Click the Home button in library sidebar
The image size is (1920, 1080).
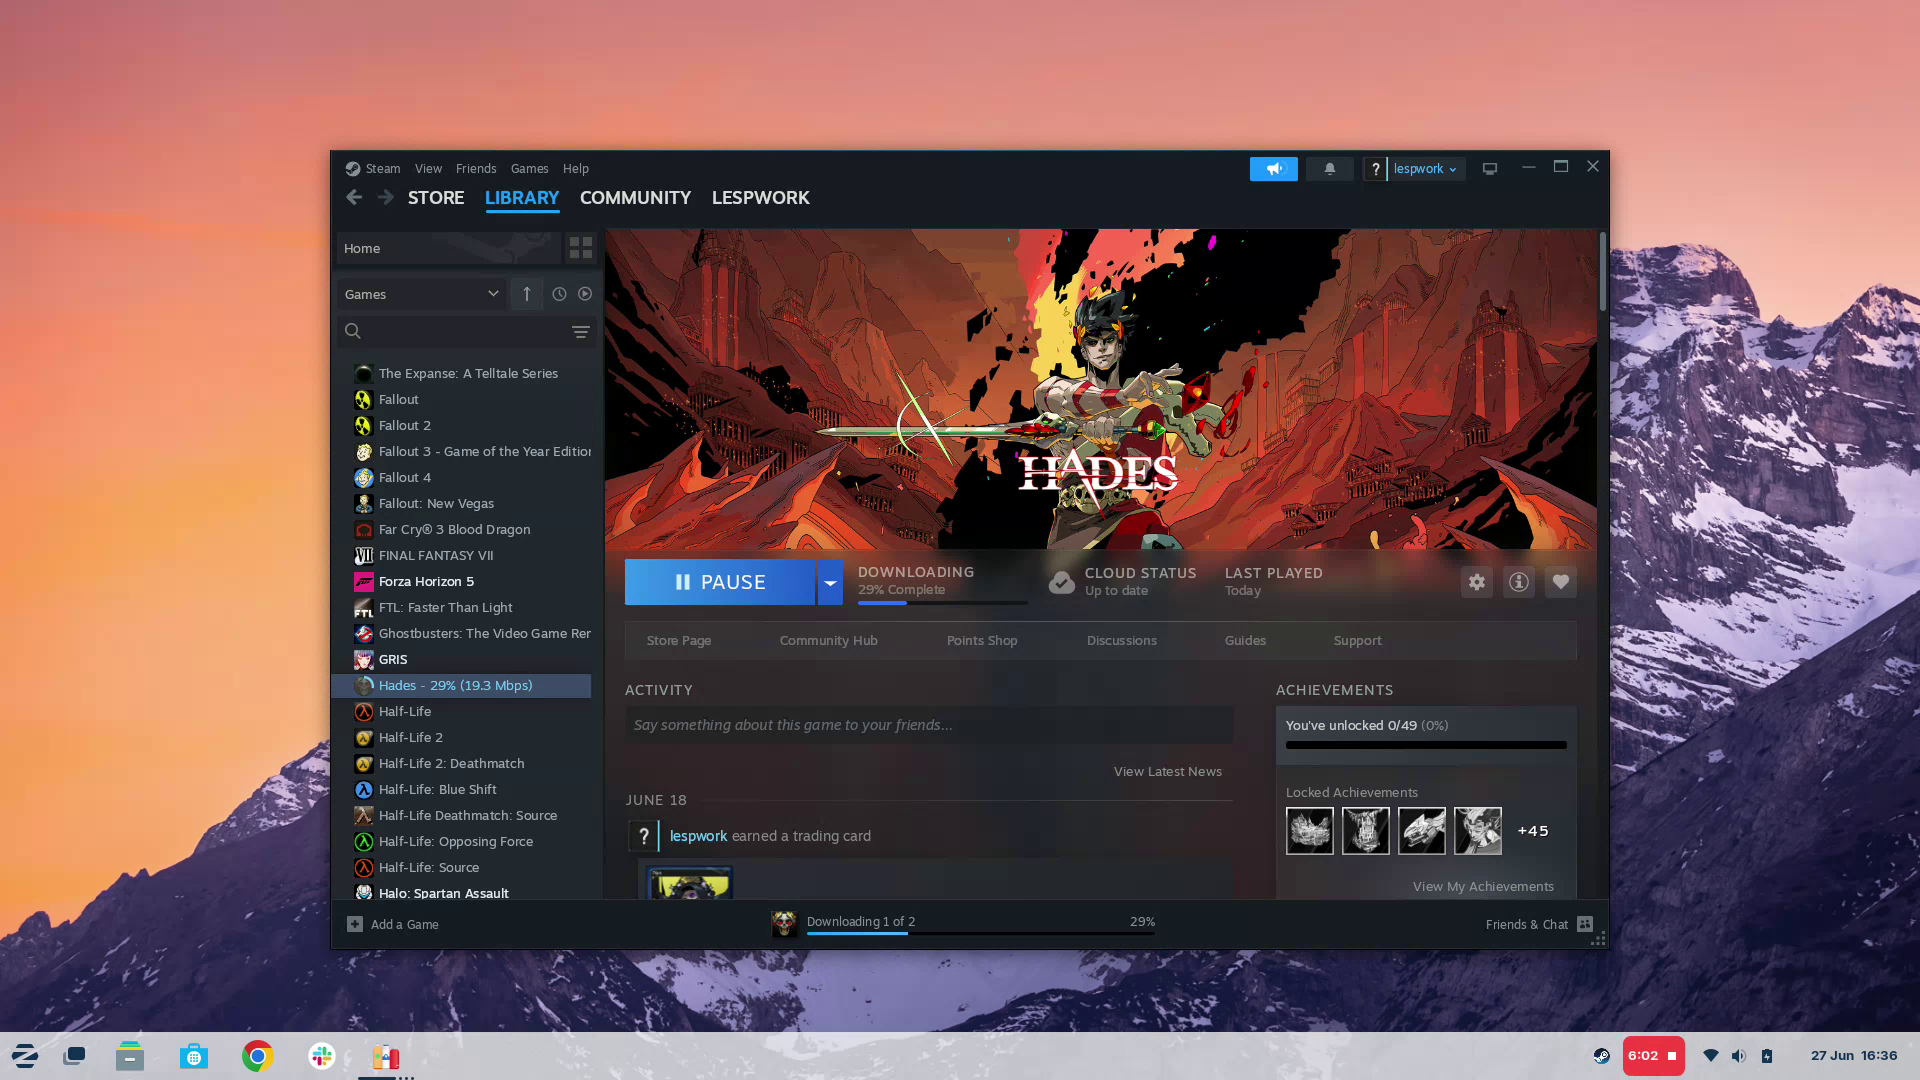(x=448, y=248)
